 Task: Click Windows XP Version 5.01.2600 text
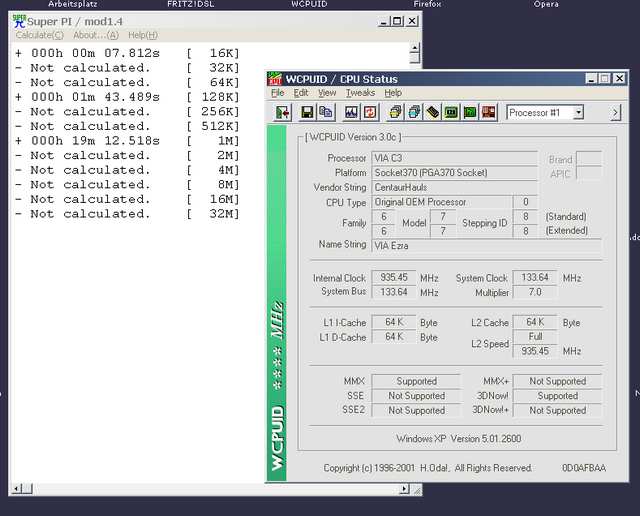(458, 439)
